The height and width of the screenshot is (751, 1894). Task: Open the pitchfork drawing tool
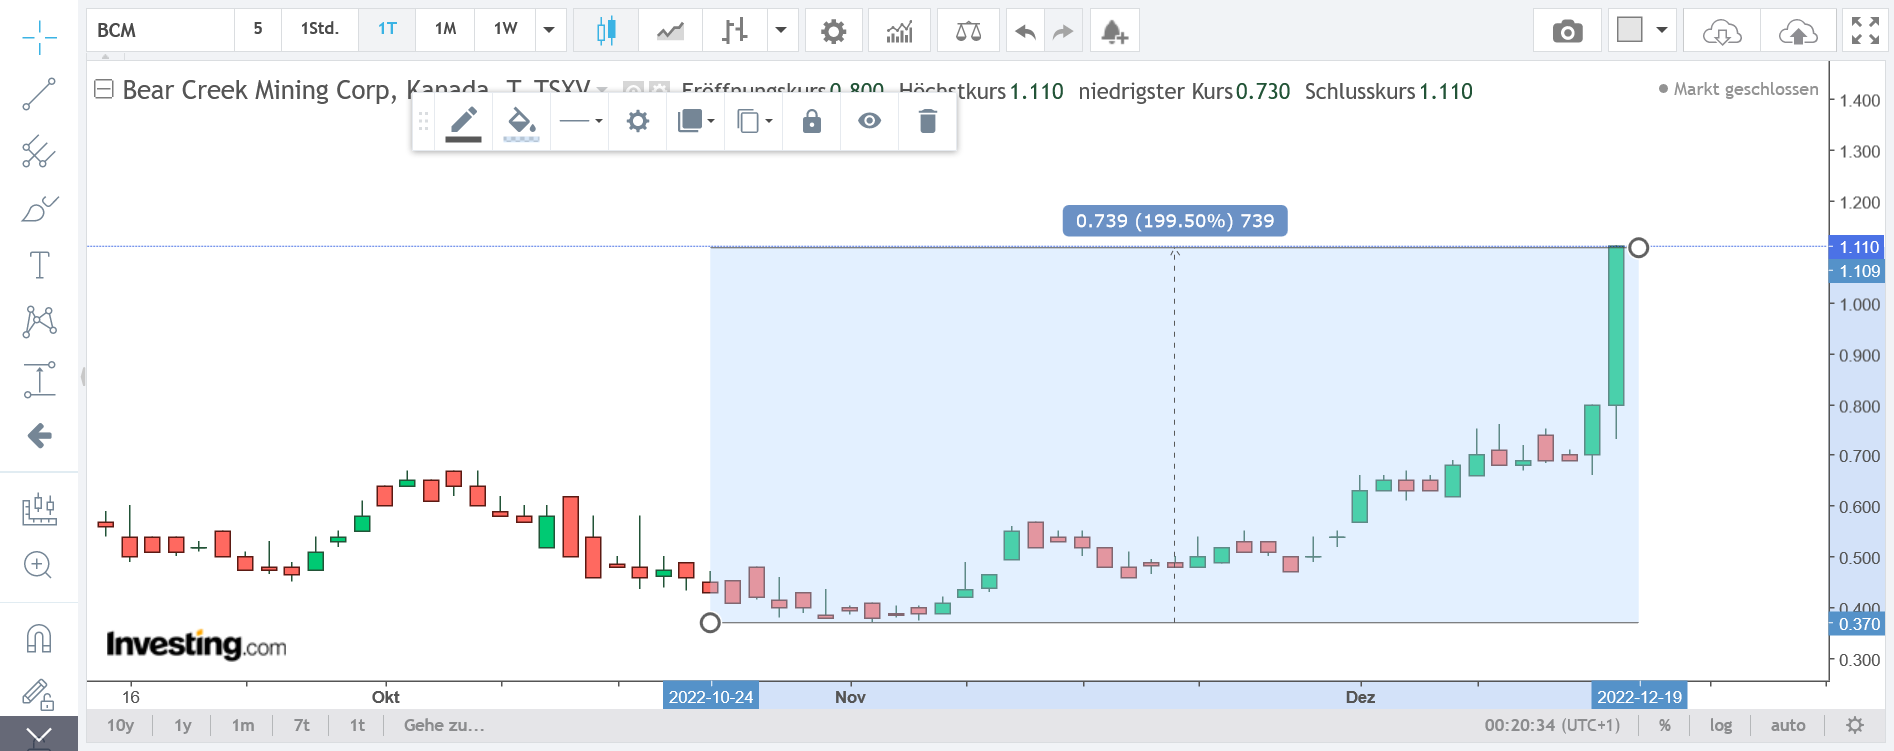39,152
